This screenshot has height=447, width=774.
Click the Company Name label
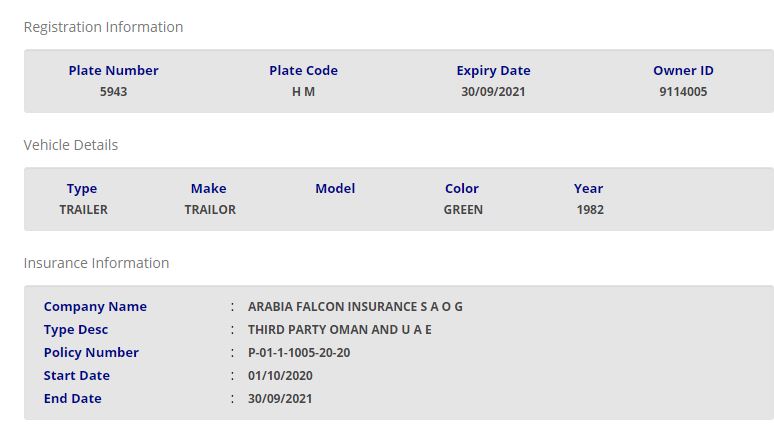(95, 307)
